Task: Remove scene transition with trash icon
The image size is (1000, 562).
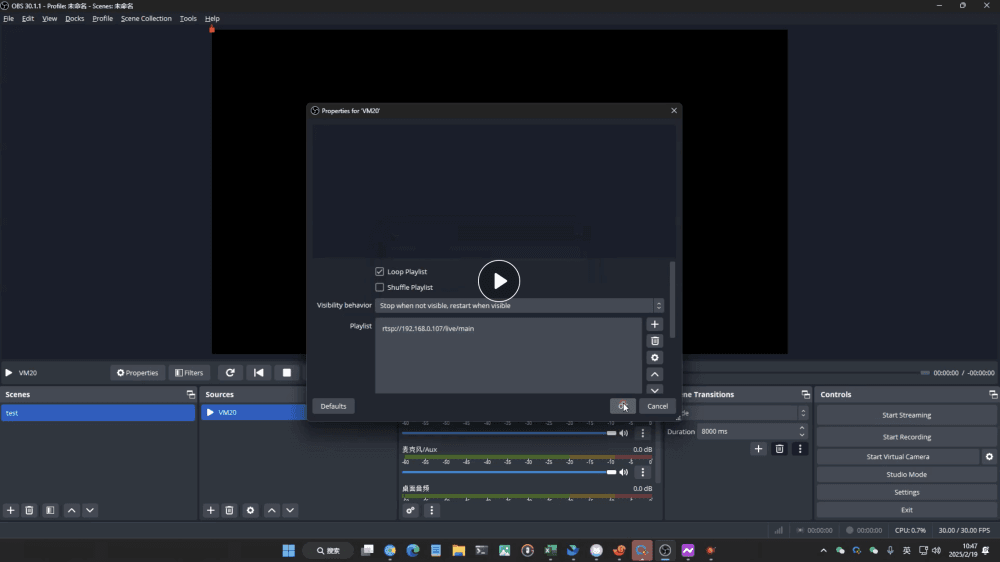Action: (779, 449)
